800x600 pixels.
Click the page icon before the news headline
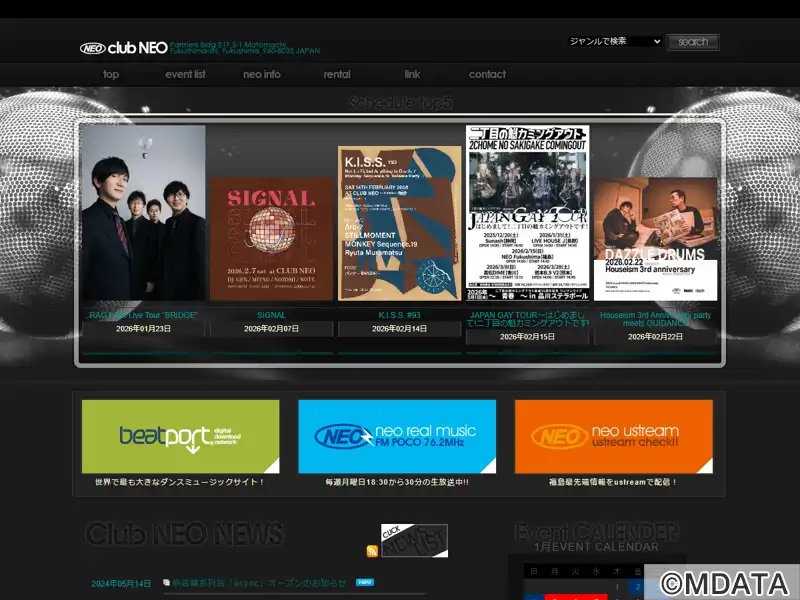(166, 582)
